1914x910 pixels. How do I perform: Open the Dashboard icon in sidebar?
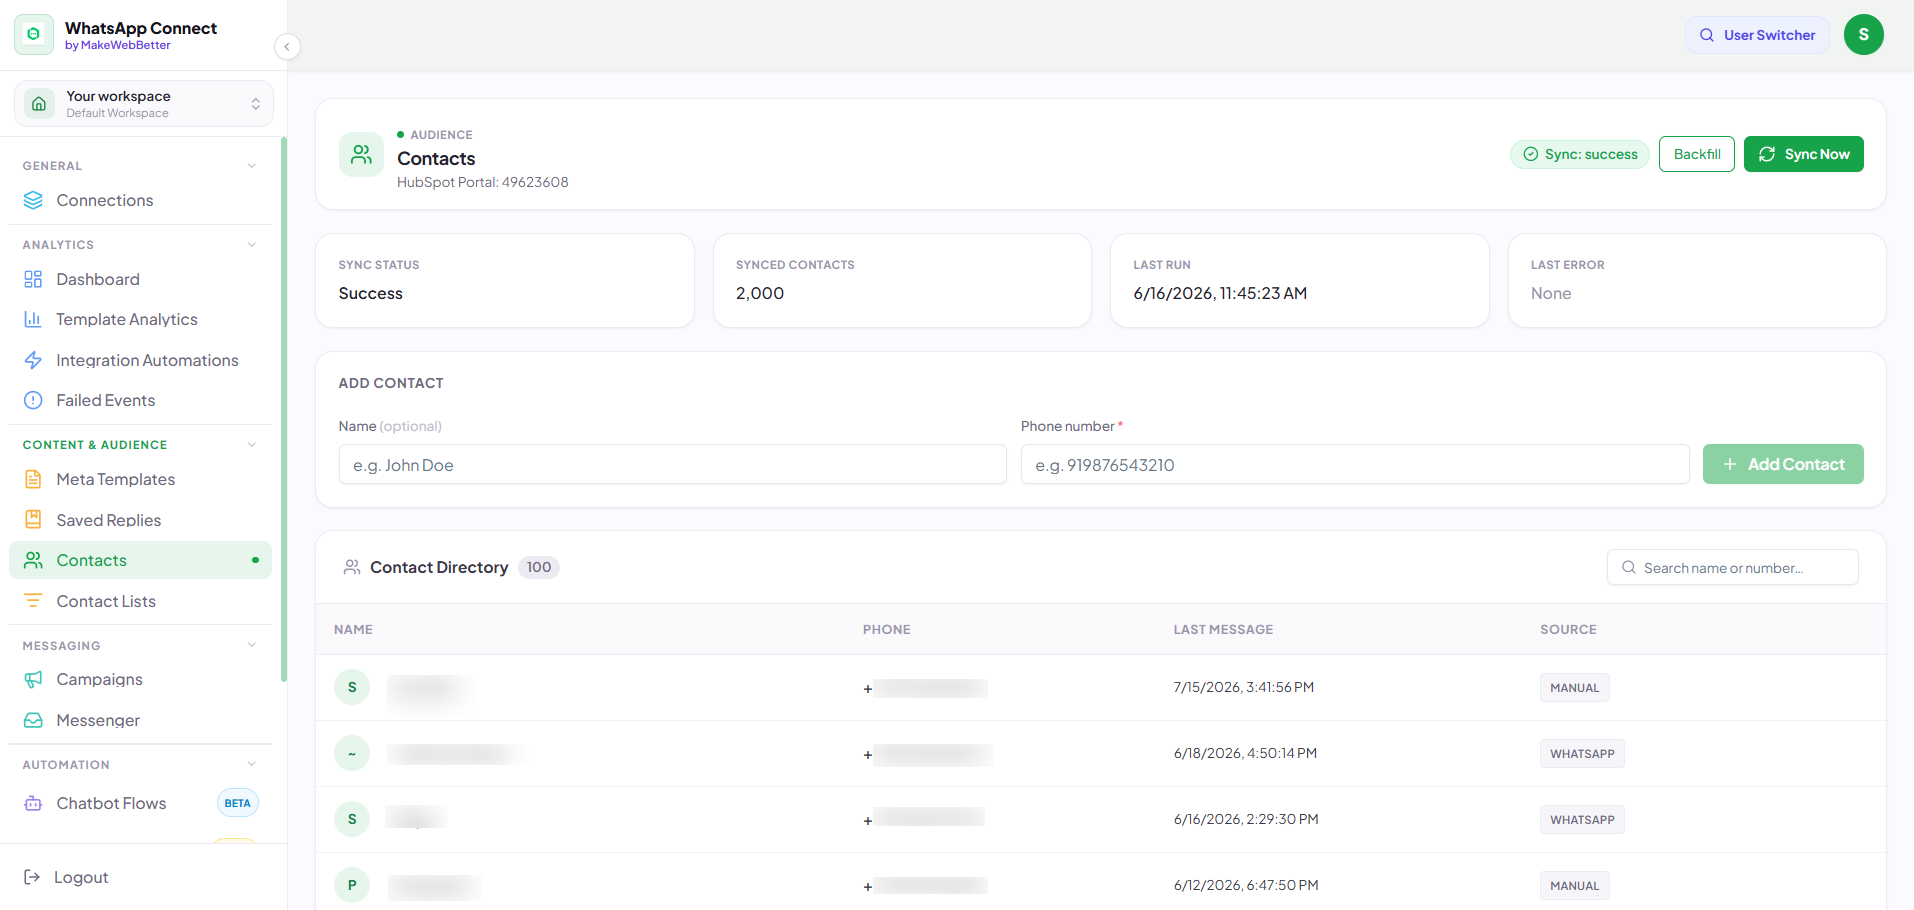(33, 279)
